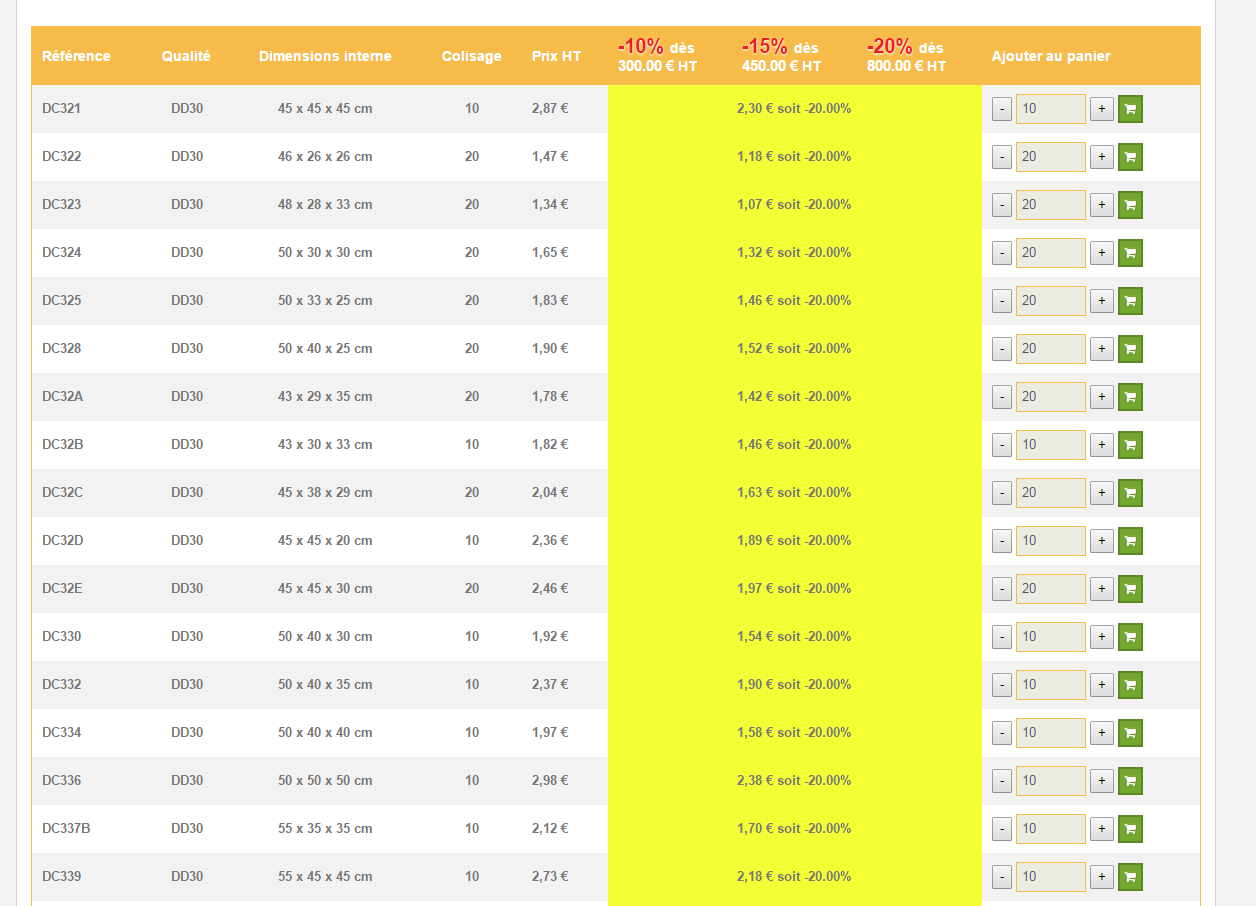Increase quantity for DC32D with plus button
Screen dimensions: 1256x906
tap(1101, 541)
